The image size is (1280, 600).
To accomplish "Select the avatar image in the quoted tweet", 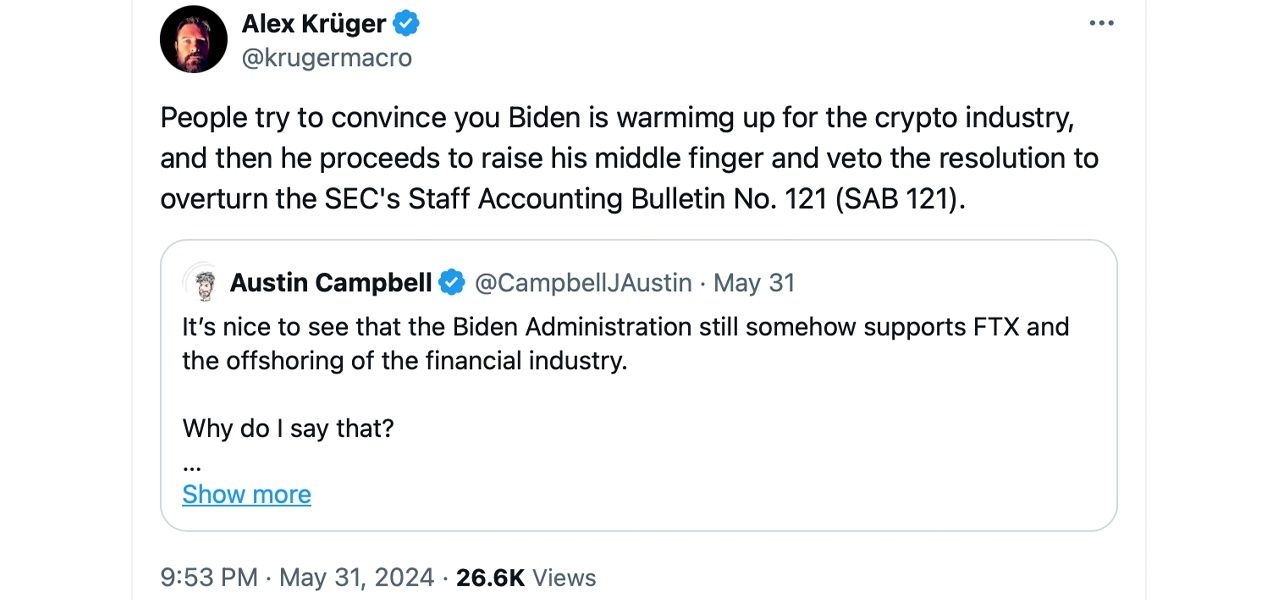I will pyautogui.click(x=203, y=282).
